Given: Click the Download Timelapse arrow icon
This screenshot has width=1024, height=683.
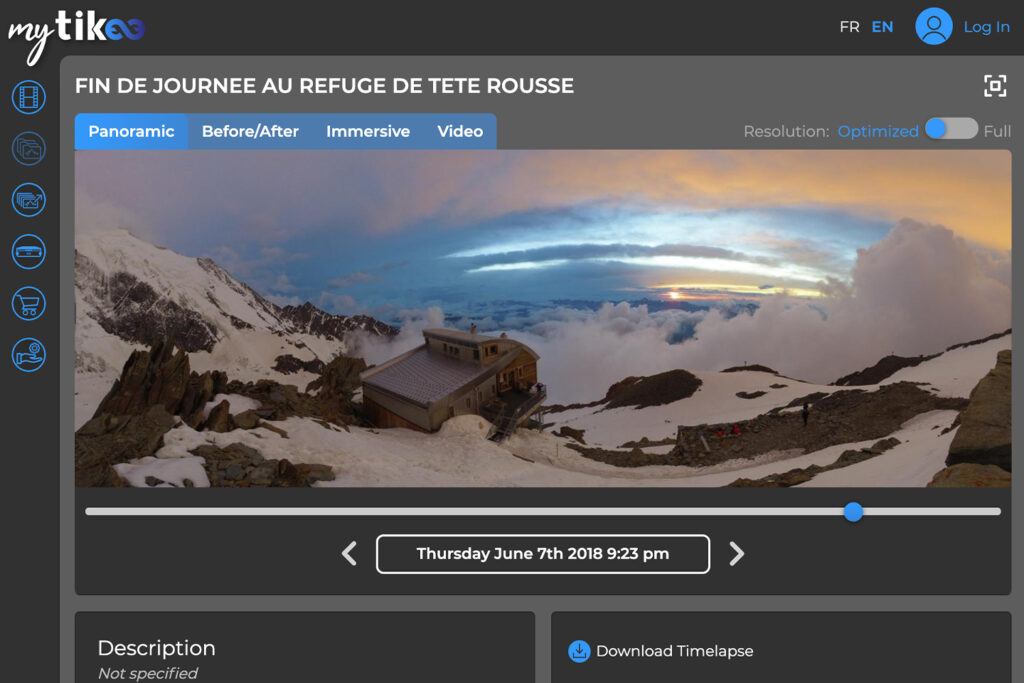Looking at the screenshot, I should coord(579,651).
